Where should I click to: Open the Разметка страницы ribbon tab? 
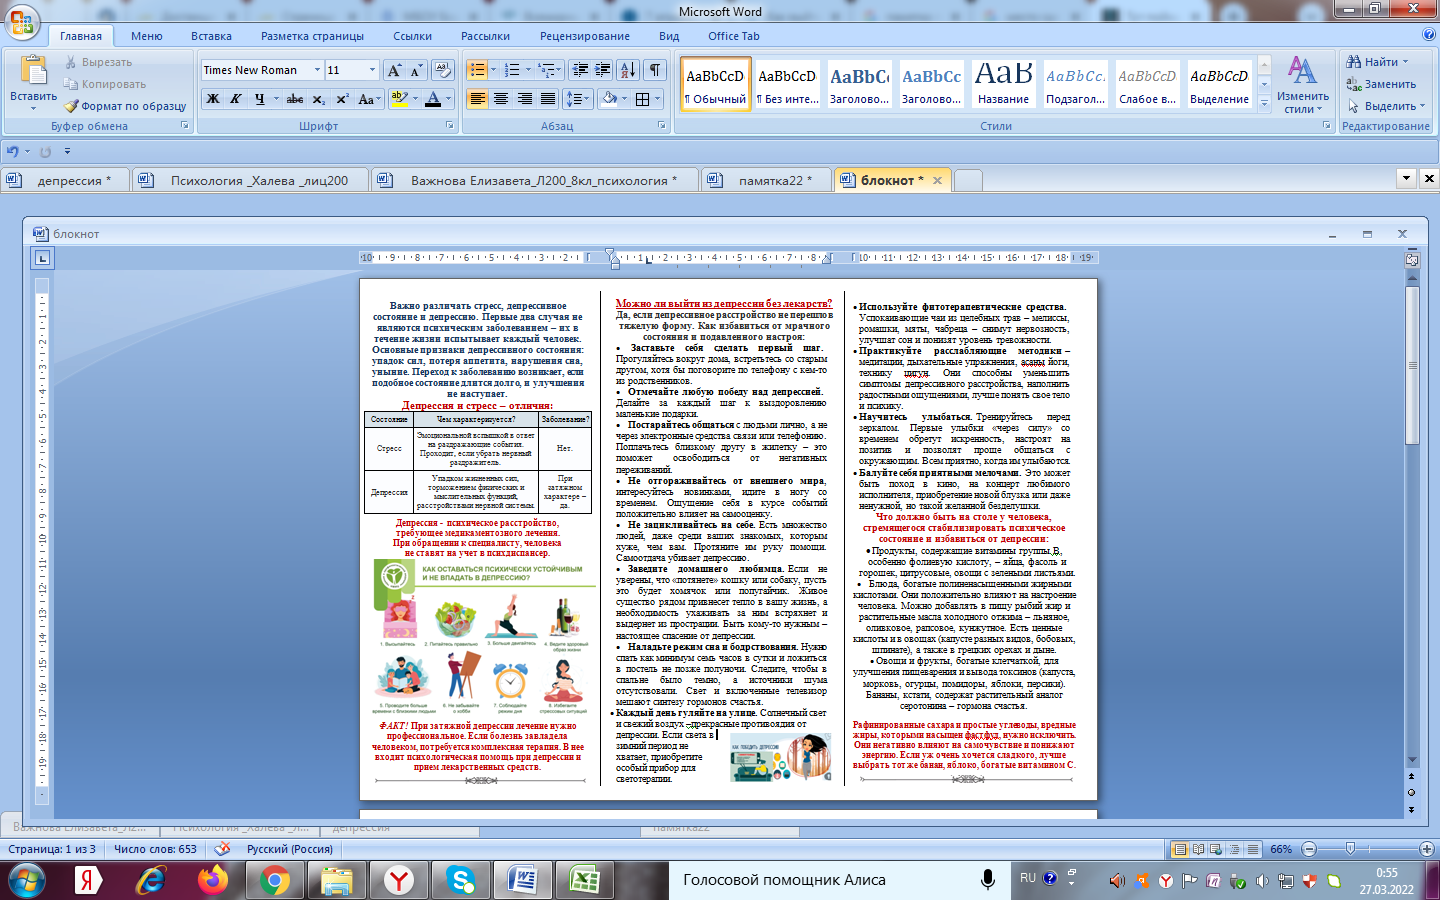pyautogui.click(x=312, y=36)
